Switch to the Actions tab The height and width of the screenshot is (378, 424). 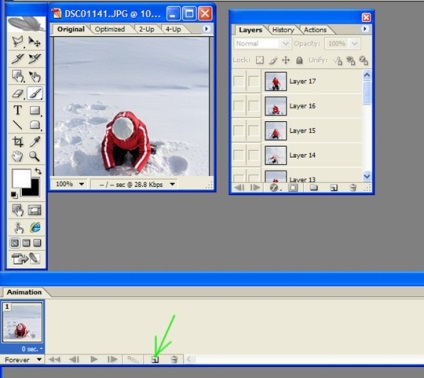315,30
